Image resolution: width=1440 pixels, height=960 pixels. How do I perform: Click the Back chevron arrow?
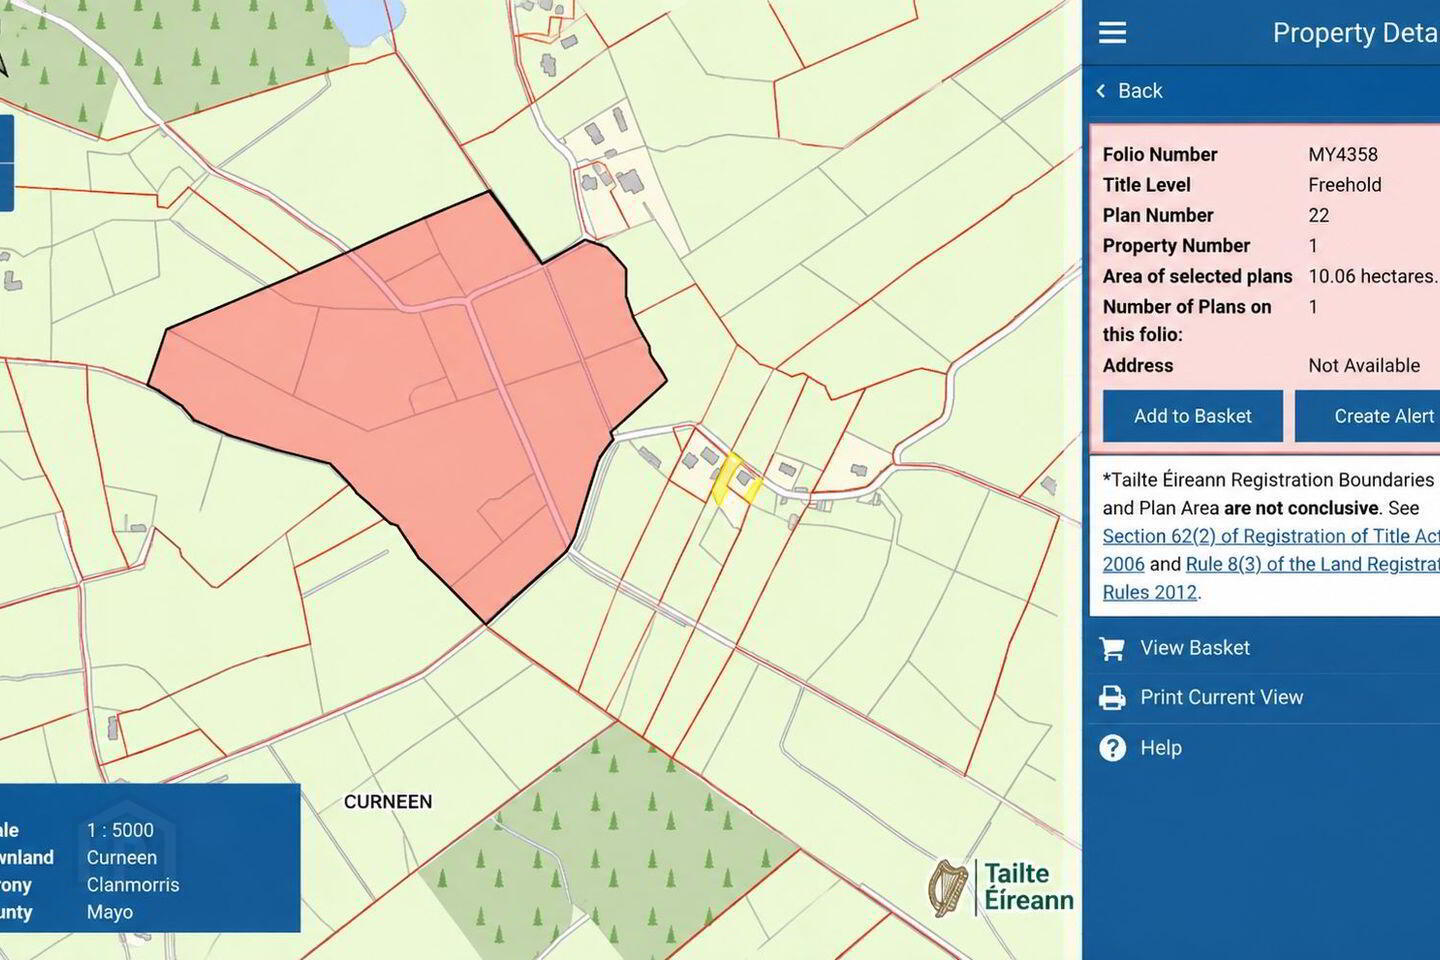tap(1101, 91)
